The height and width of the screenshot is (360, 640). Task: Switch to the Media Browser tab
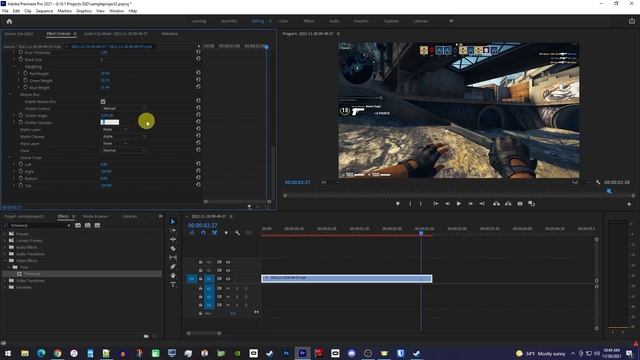click(x=95, y=216)
